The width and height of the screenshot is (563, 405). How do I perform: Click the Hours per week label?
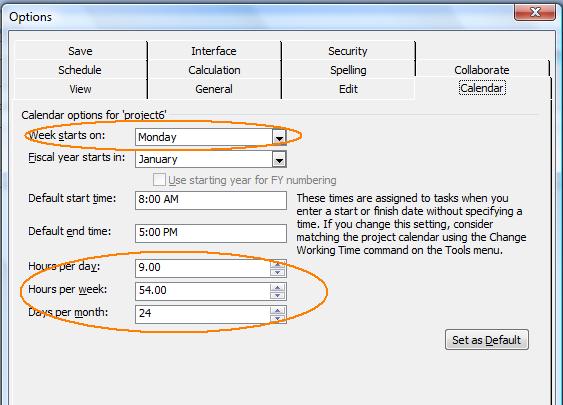pos(68,289)
